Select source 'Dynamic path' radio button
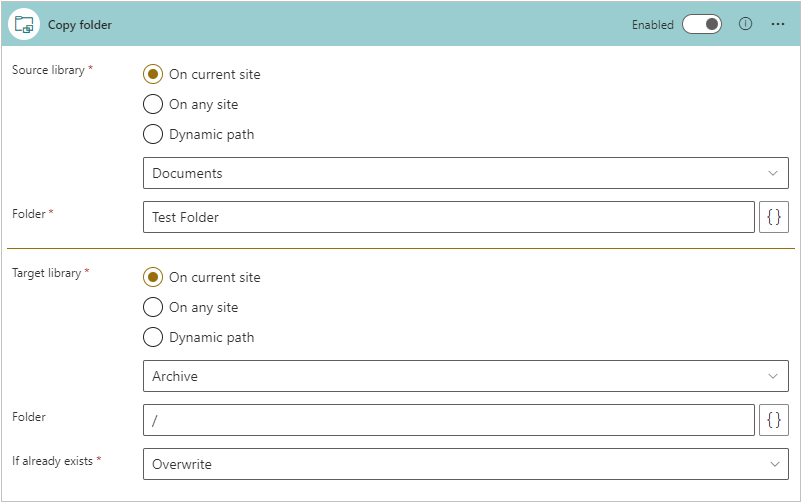The height and width of the screenshot is (503, 802). 153,134
